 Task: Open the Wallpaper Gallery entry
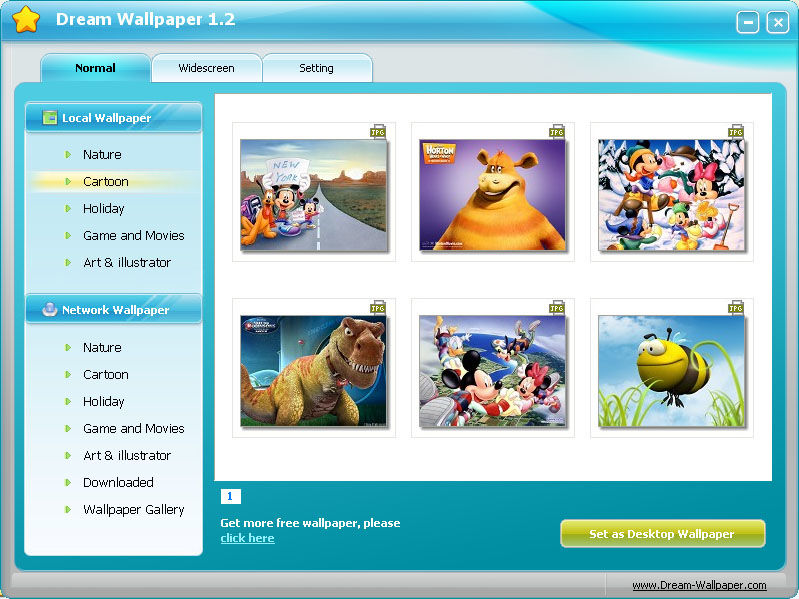click(x=134, y=509)
